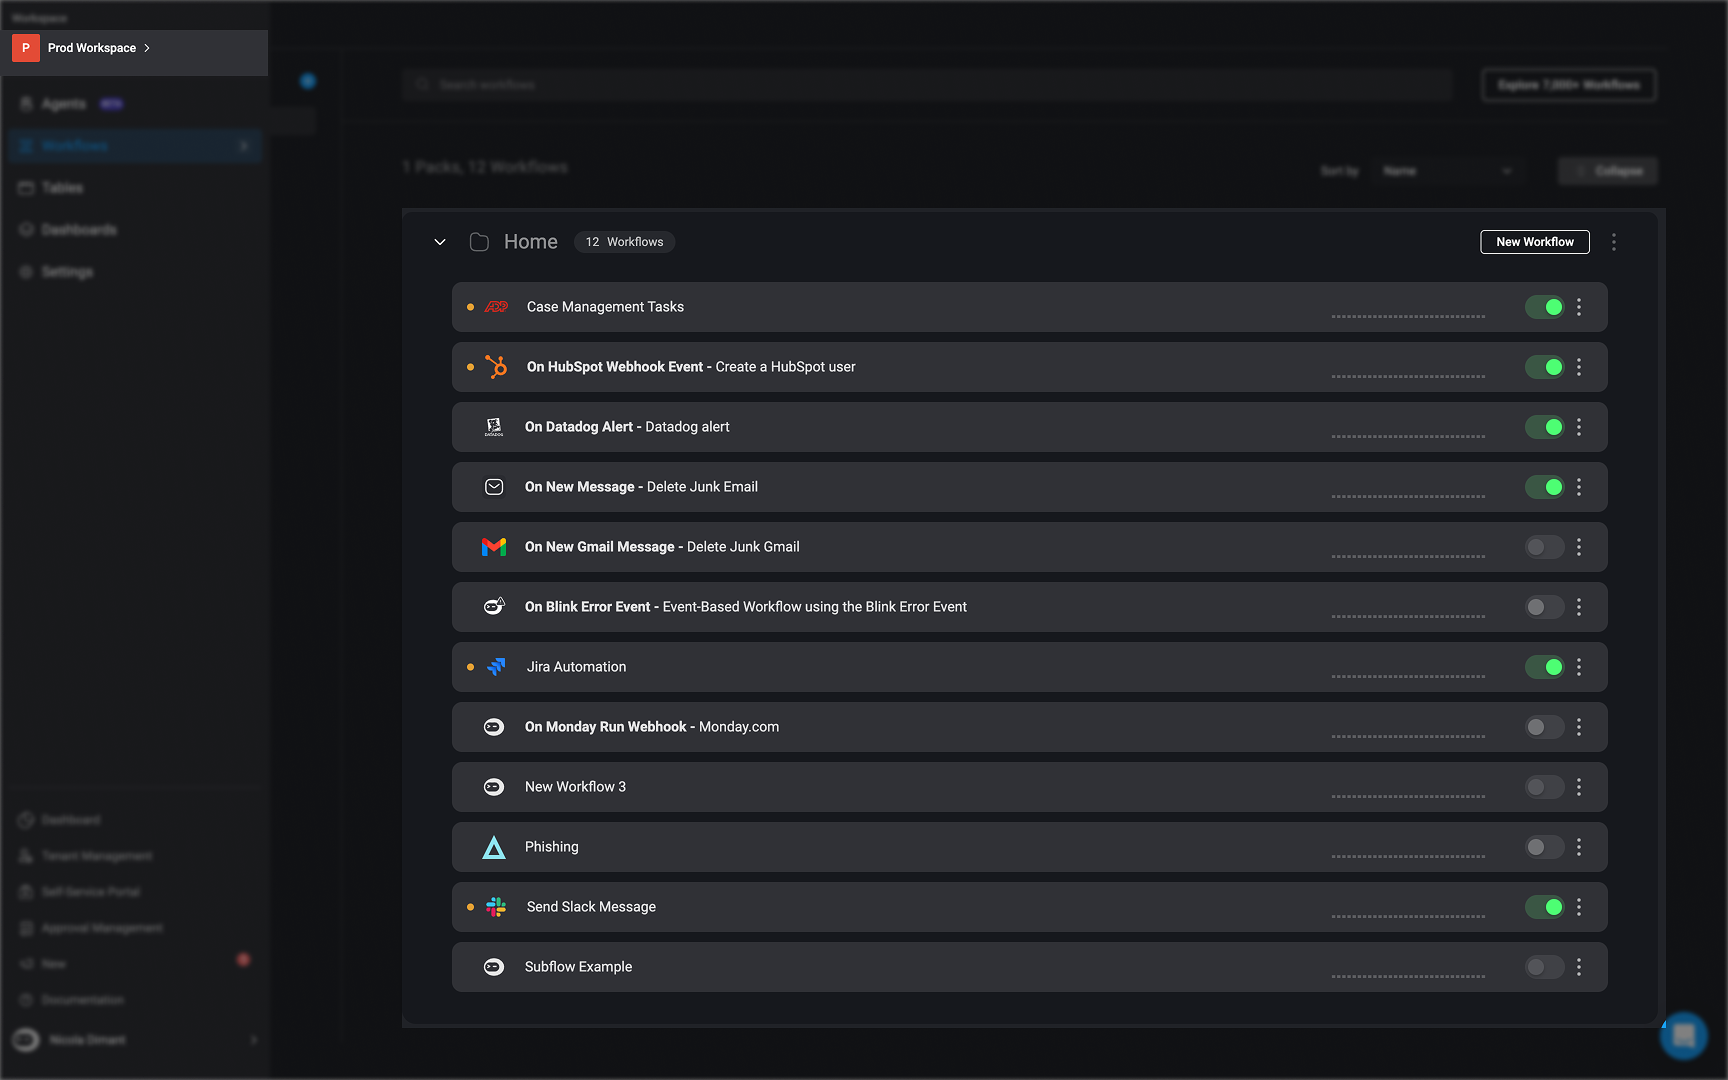Click the triangle icon of Phishing workflow
The width and height of the screenshot is (1728, 1080).
tap(494, 847)
